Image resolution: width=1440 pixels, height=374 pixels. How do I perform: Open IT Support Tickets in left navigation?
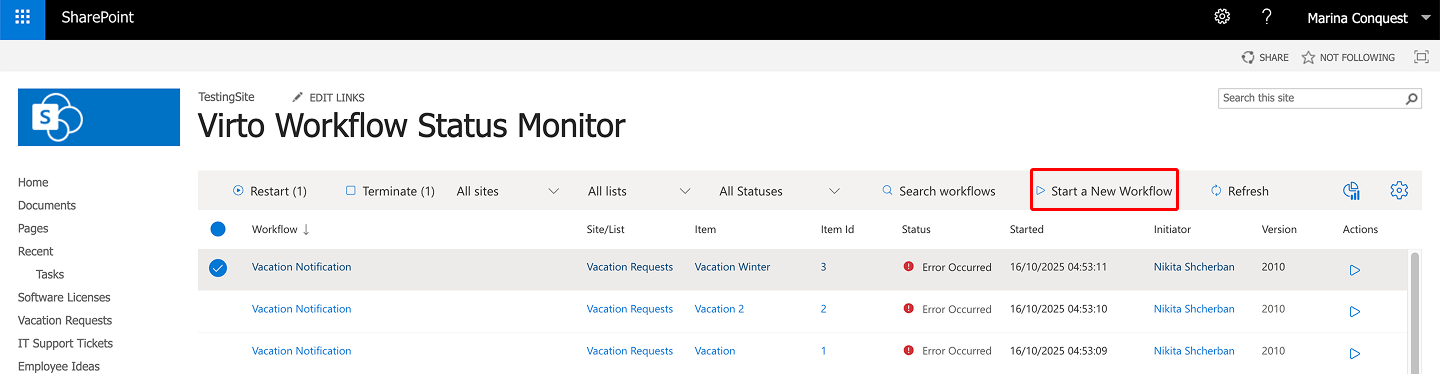coord(65,343)
